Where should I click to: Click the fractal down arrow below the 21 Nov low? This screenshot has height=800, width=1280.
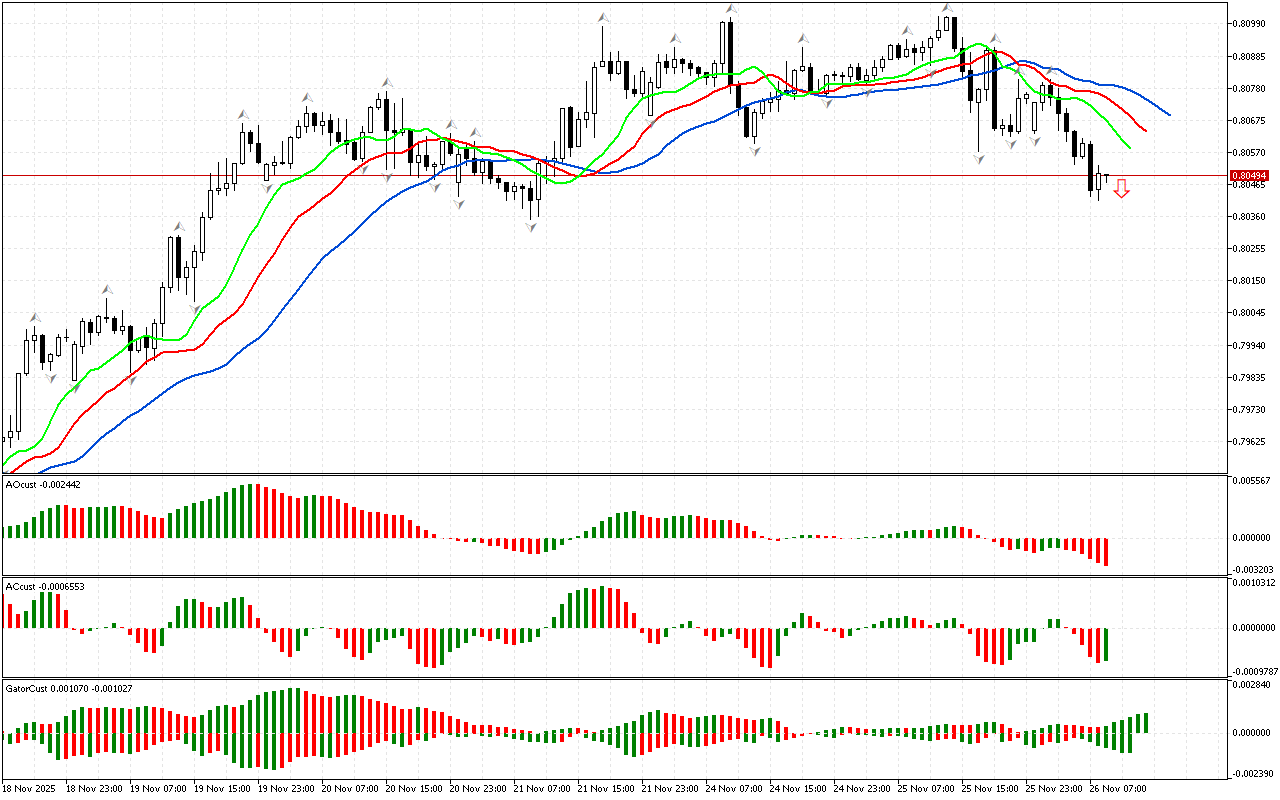click(x=531, y=228)
